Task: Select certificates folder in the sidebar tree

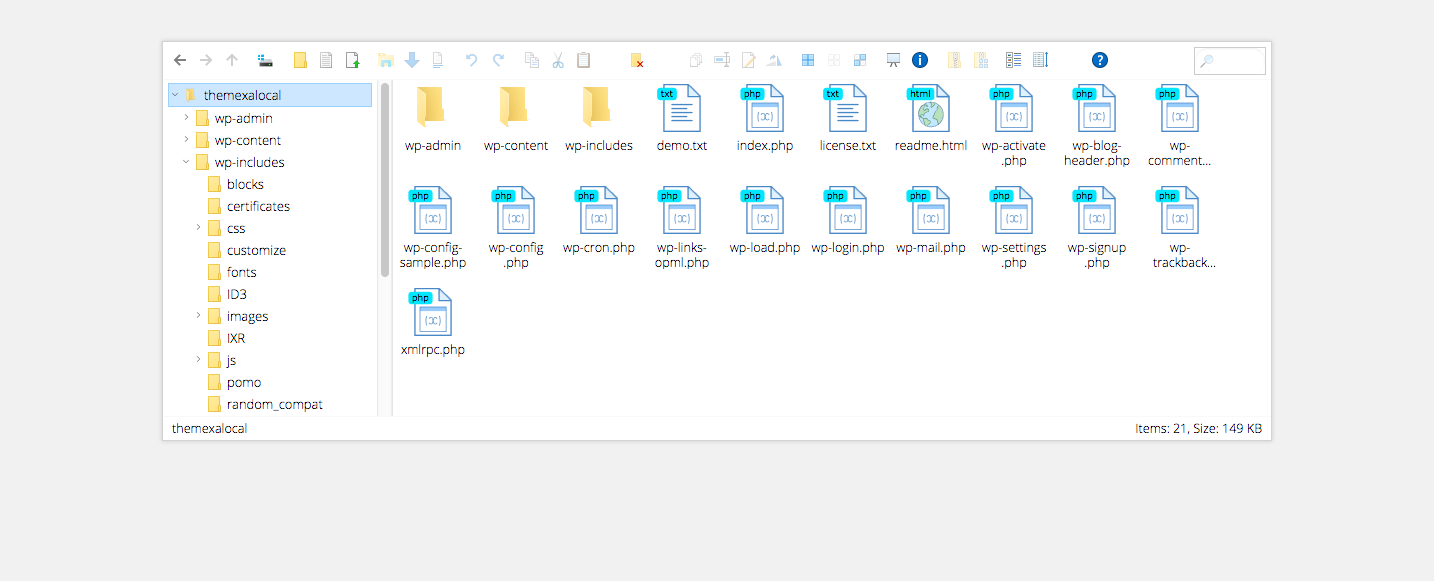Action: coord(257,206)
